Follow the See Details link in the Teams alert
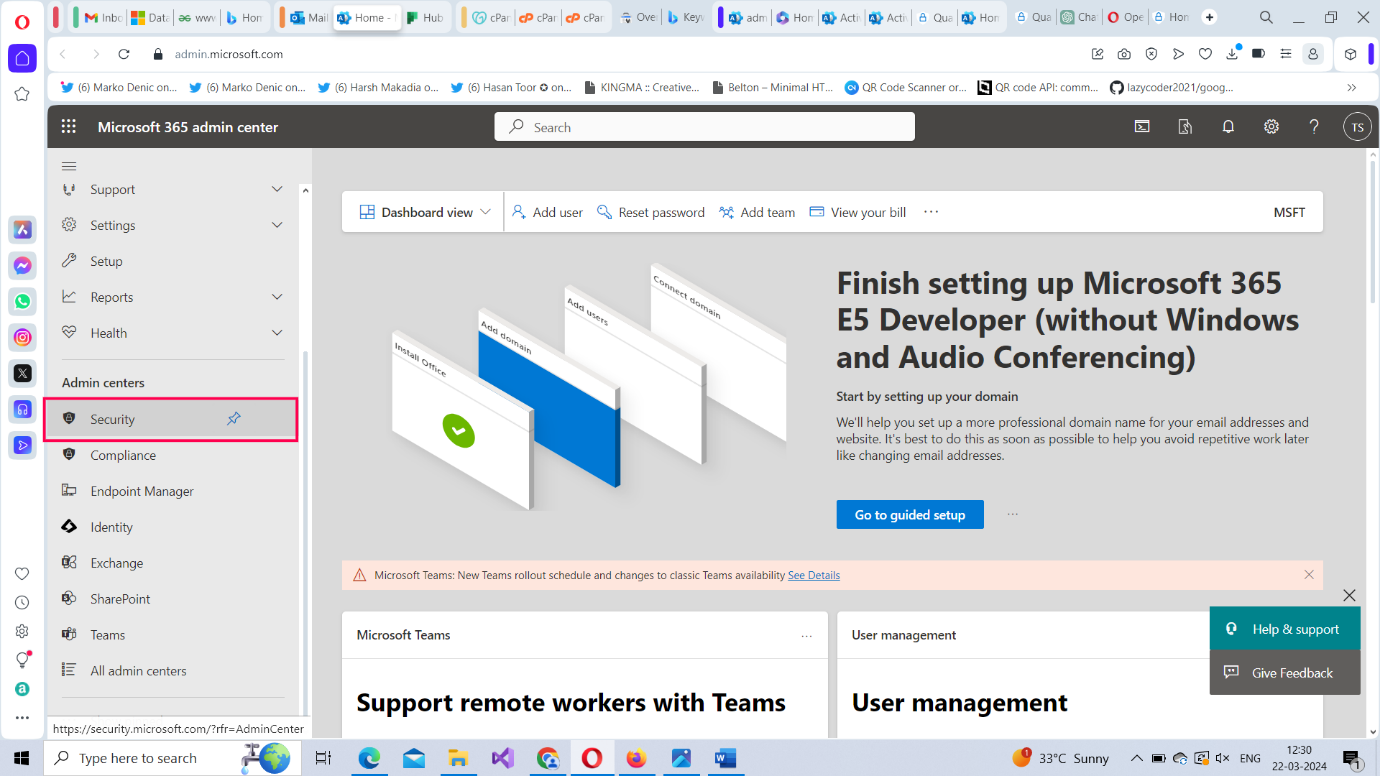The height and width of the screenshot is (776, 1380). pos(814,575)
